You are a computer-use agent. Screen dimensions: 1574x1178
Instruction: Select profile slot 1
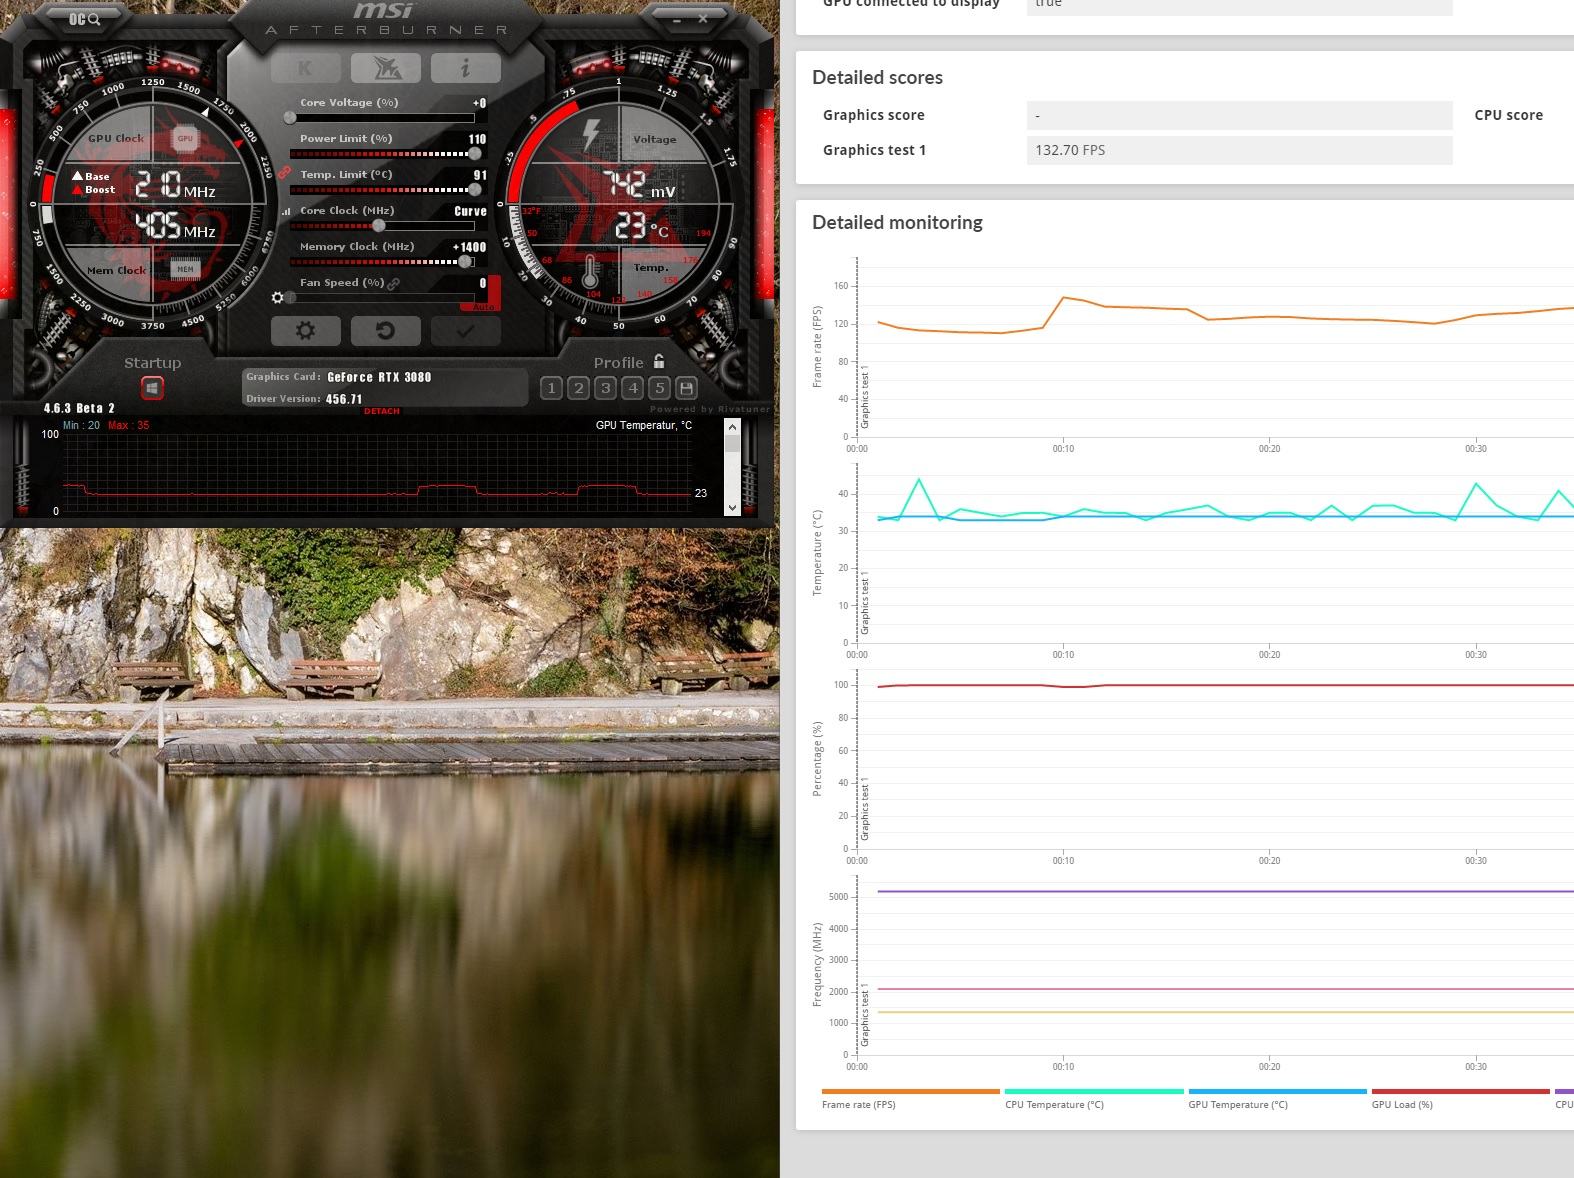551,388
